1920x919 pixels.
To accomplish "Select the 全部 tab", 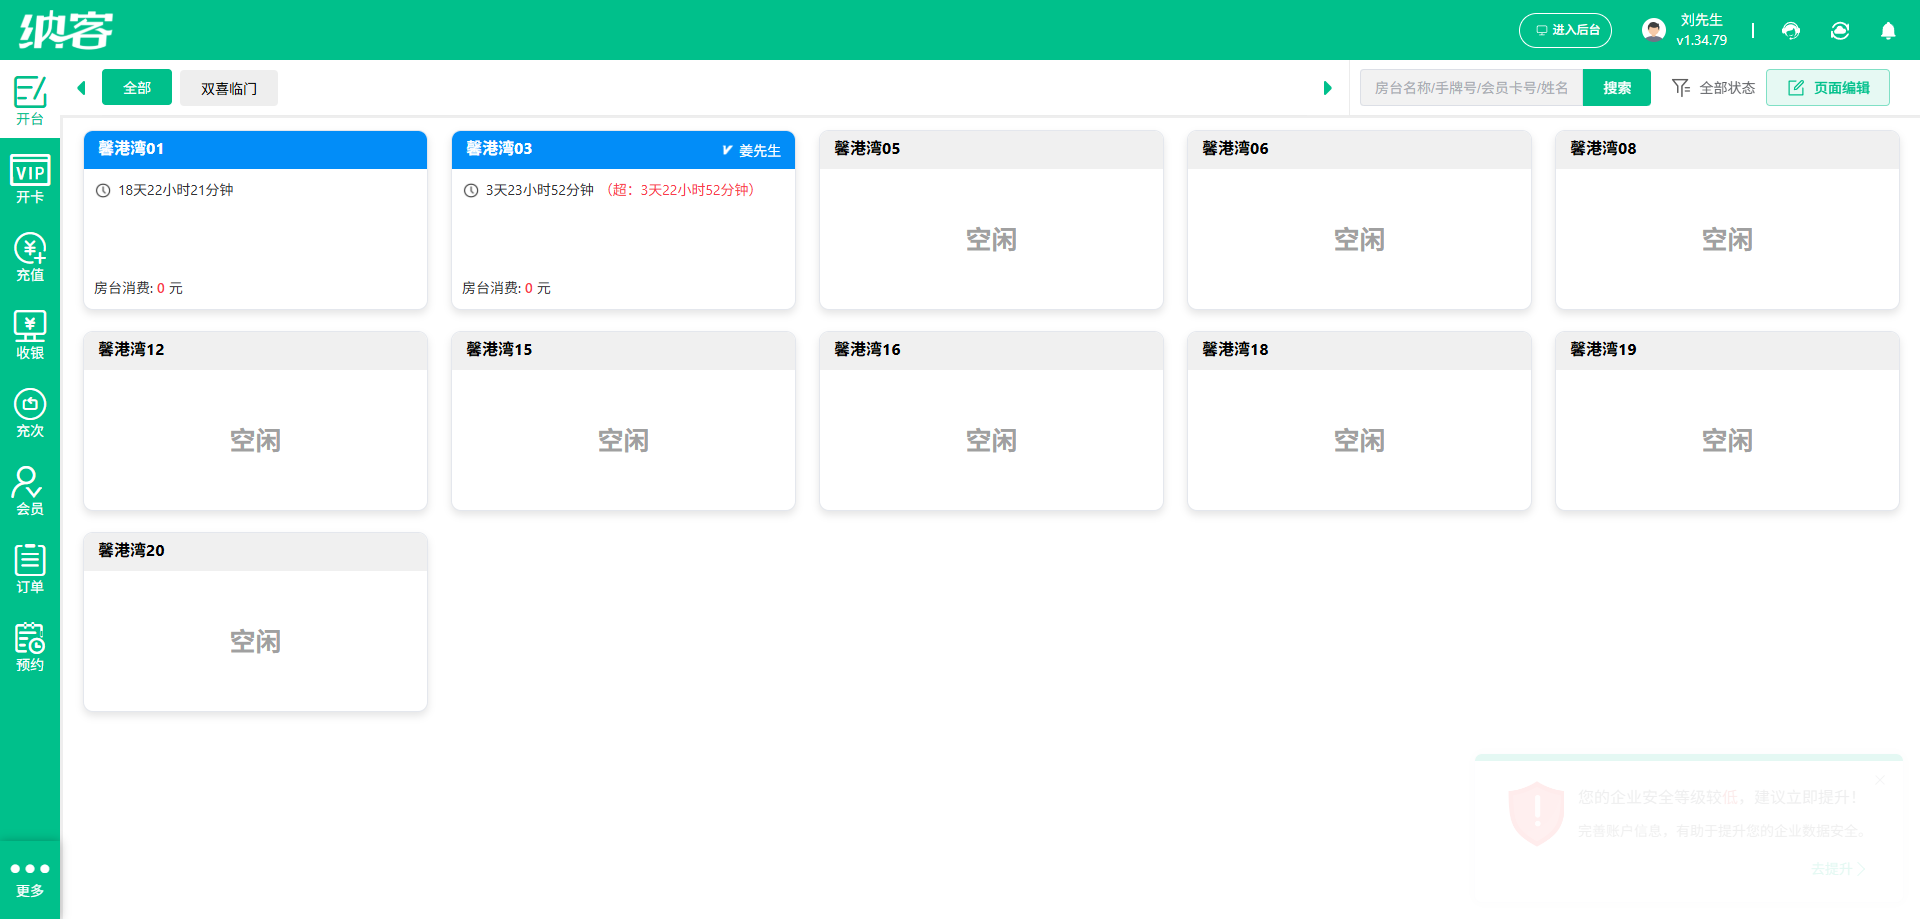I will click(137, 88).
